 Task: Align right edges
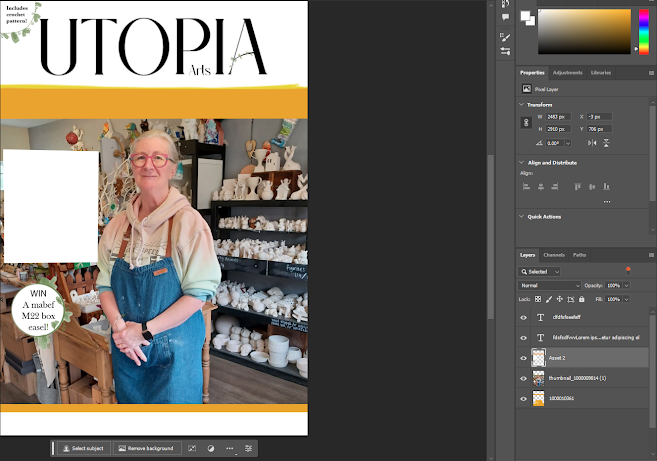pyautogui.click(x=555, y=186)
